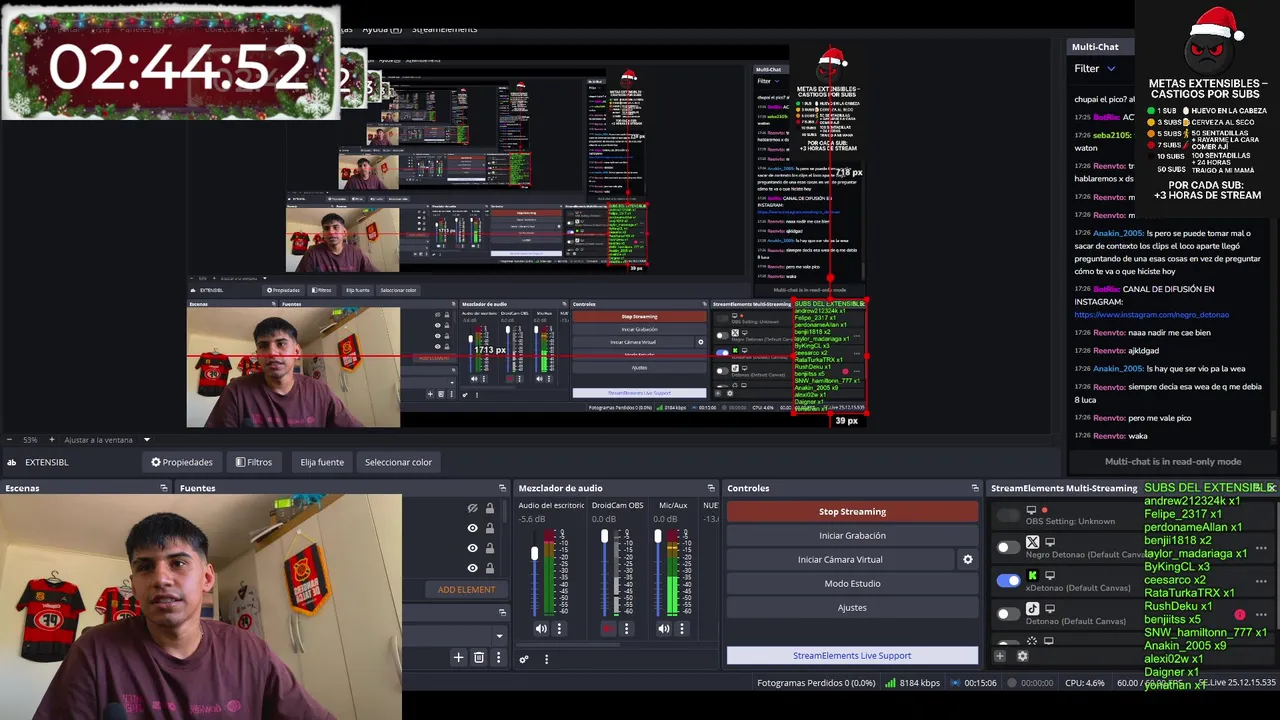Unmute the DroidCam OBS audio channel
This screenshot has height=720, width=1280.
click(x=608, y=629)
